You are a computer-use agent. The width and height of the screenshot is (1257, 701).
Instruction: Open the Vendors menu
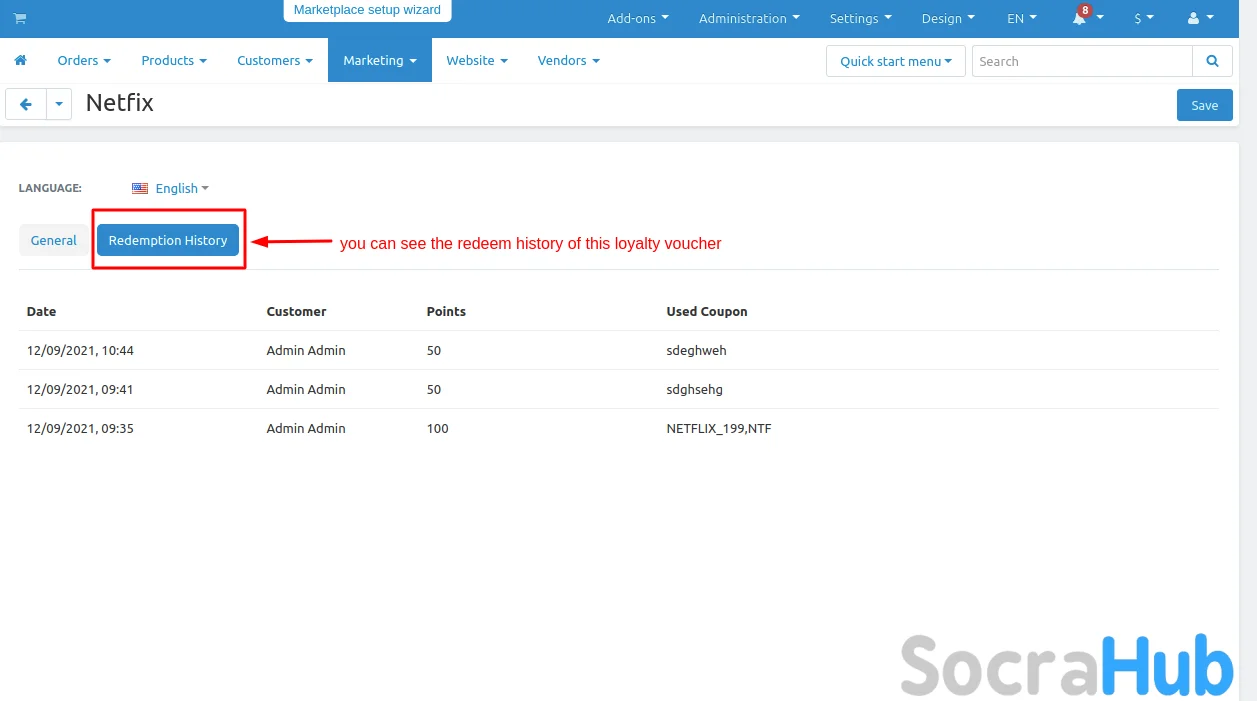coord(568,61)
